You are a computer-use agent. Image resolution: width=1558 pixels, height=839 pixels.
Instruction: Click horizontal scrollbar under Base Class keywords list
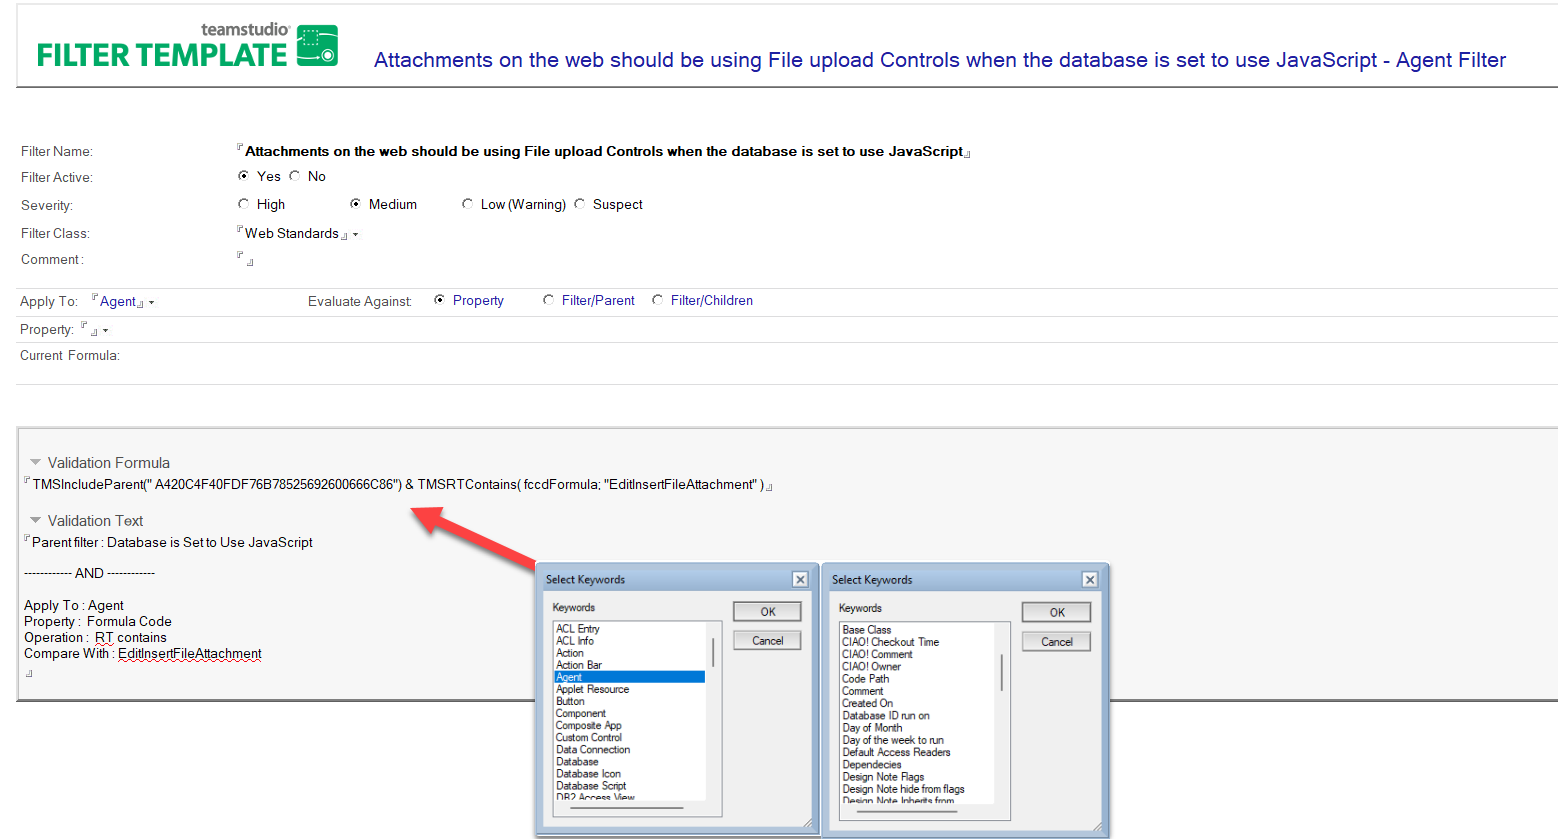906,811
